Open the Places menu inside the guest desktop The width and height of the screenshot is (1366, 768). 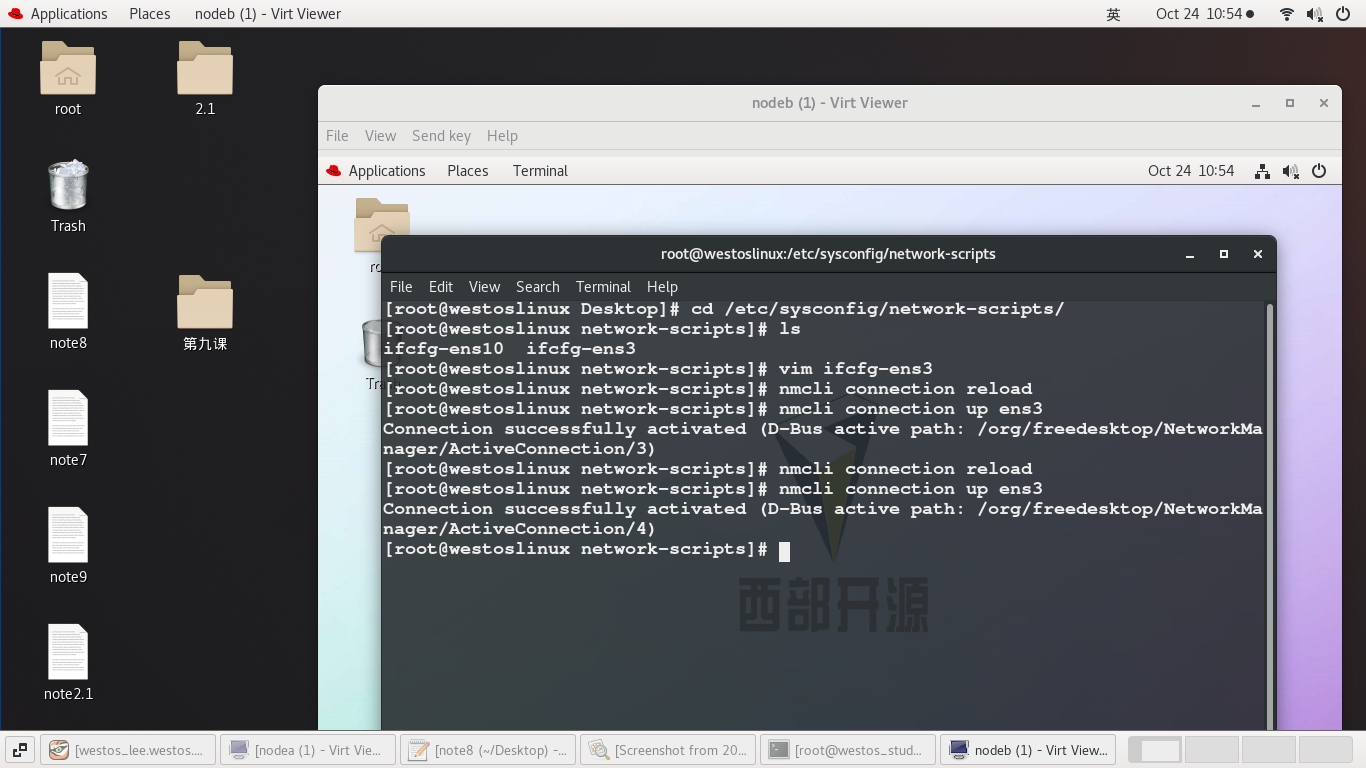467,170
